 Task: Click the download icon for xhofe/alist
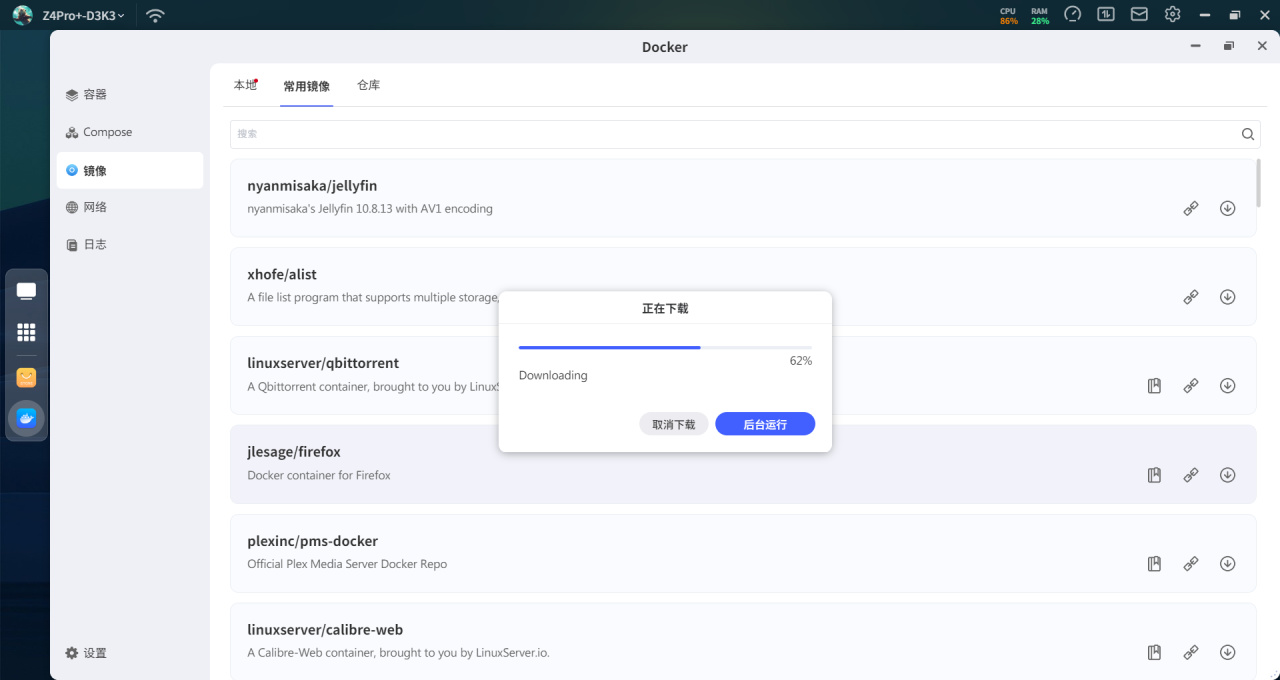[x=1228, y=297]
